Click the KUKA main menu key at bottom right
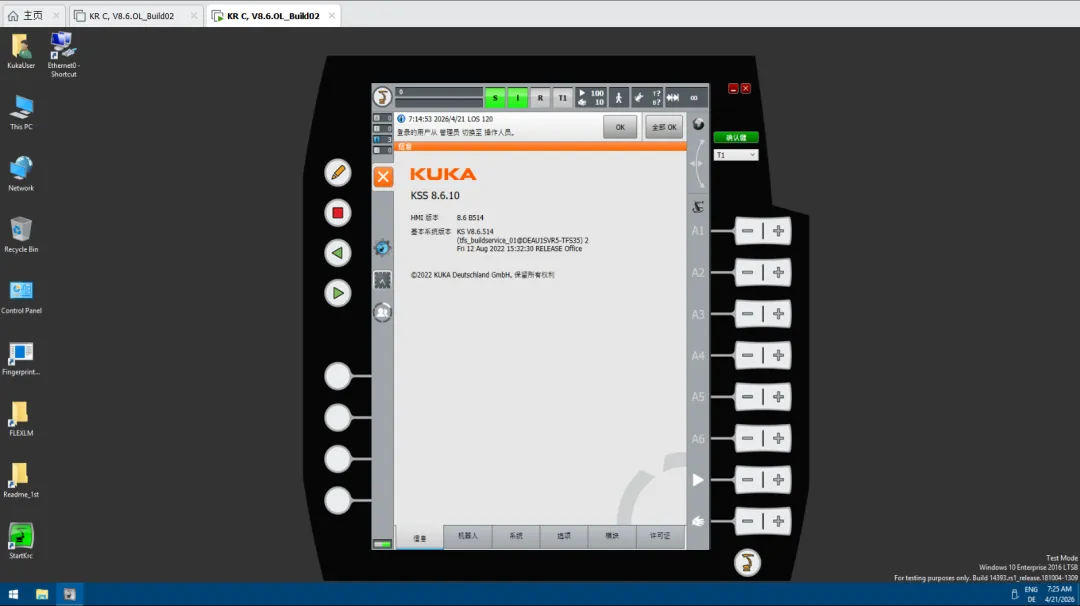This screenshot has width=1080, height=606. 747,563
